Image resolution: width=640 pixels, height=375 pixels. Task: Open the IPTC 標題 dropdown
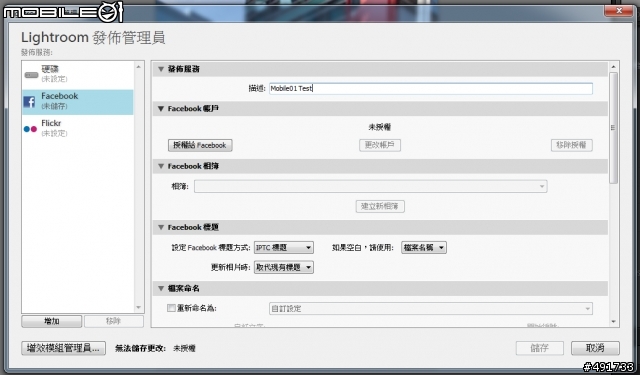tap(284, 247)
